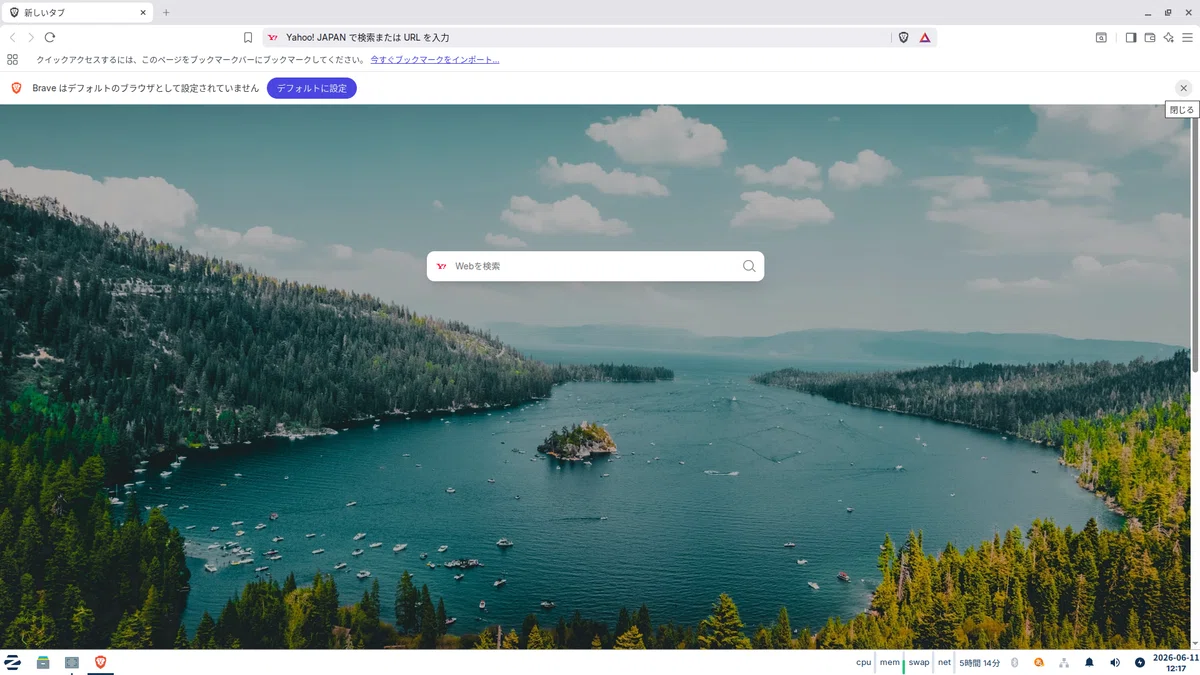The width and height of the screenshot is (1200, 675).
Task: Open a new tab with plus button
Action: coord(166,12)
